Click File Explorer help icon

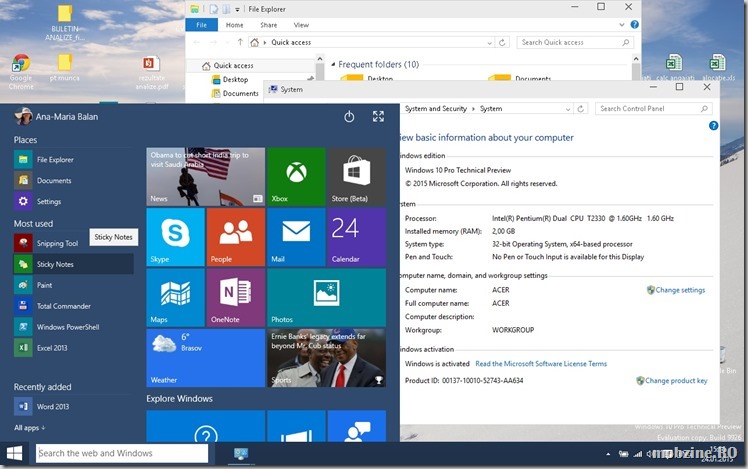point(634,25)
